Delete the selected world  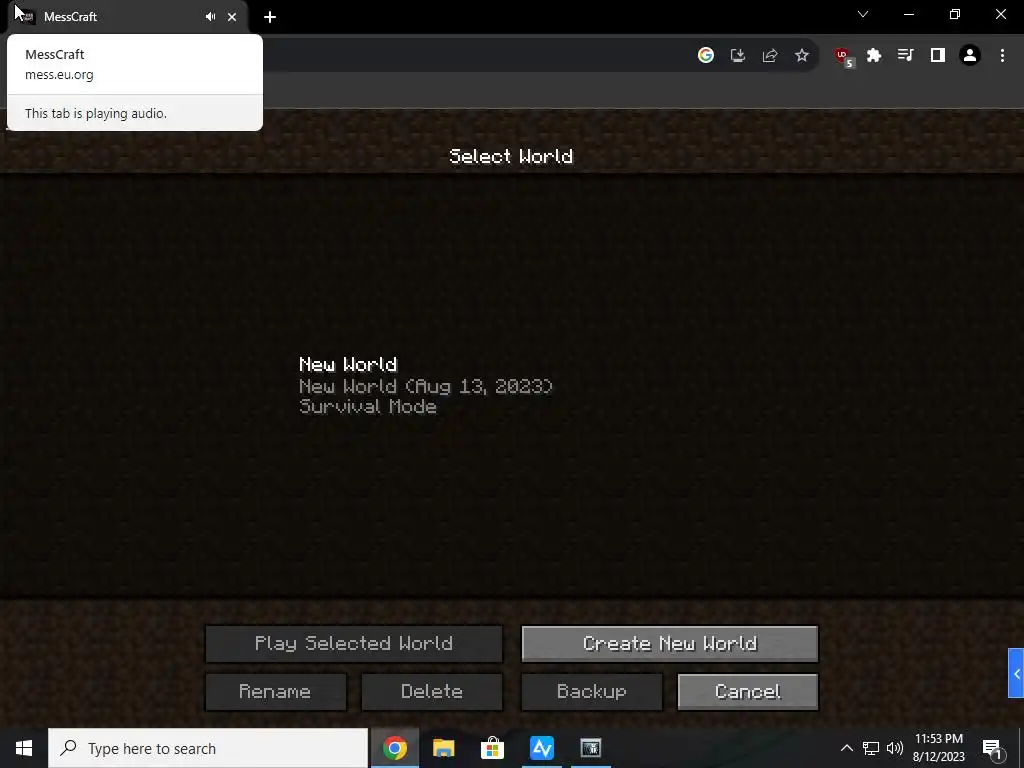[432, 692]
